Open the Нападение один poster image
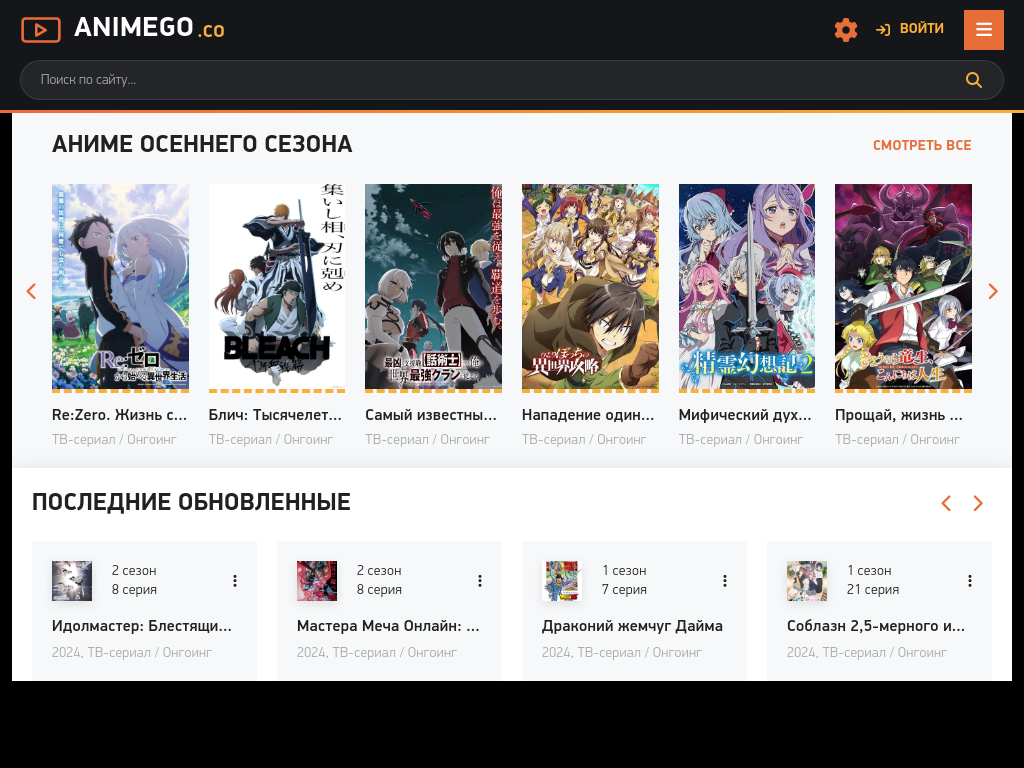Image resolution: width=1024 pixels, height=768 pixels. [590, 288]
